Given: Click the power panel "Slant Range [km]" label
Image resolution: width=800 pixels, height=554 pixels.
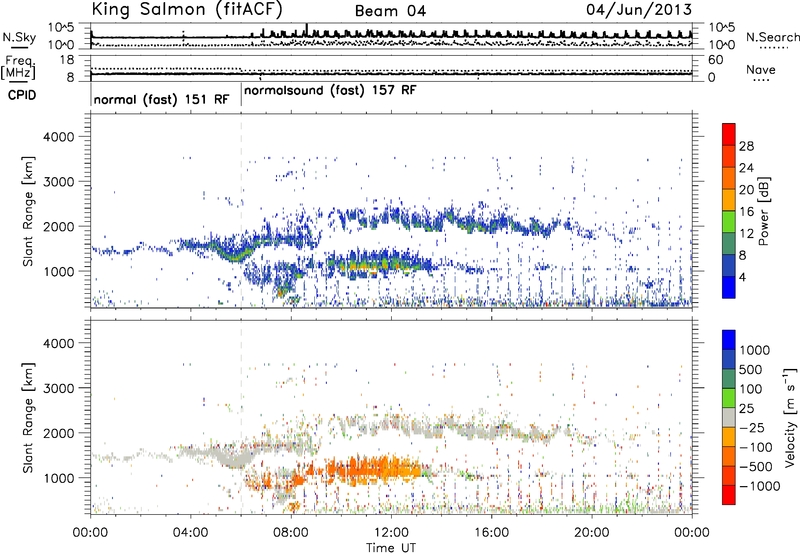Looking at the screenshot, I should point(28,211).
